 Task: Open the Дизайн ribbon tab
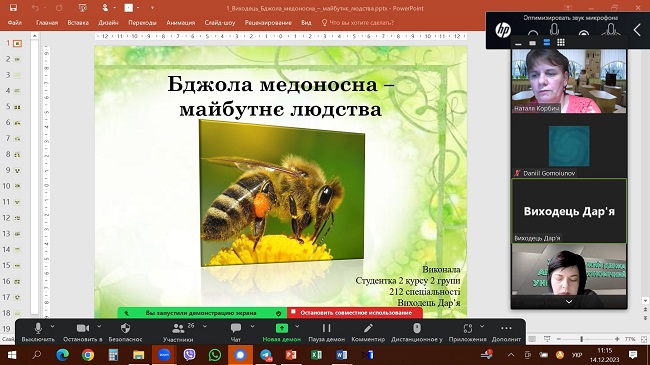point(108,23)
